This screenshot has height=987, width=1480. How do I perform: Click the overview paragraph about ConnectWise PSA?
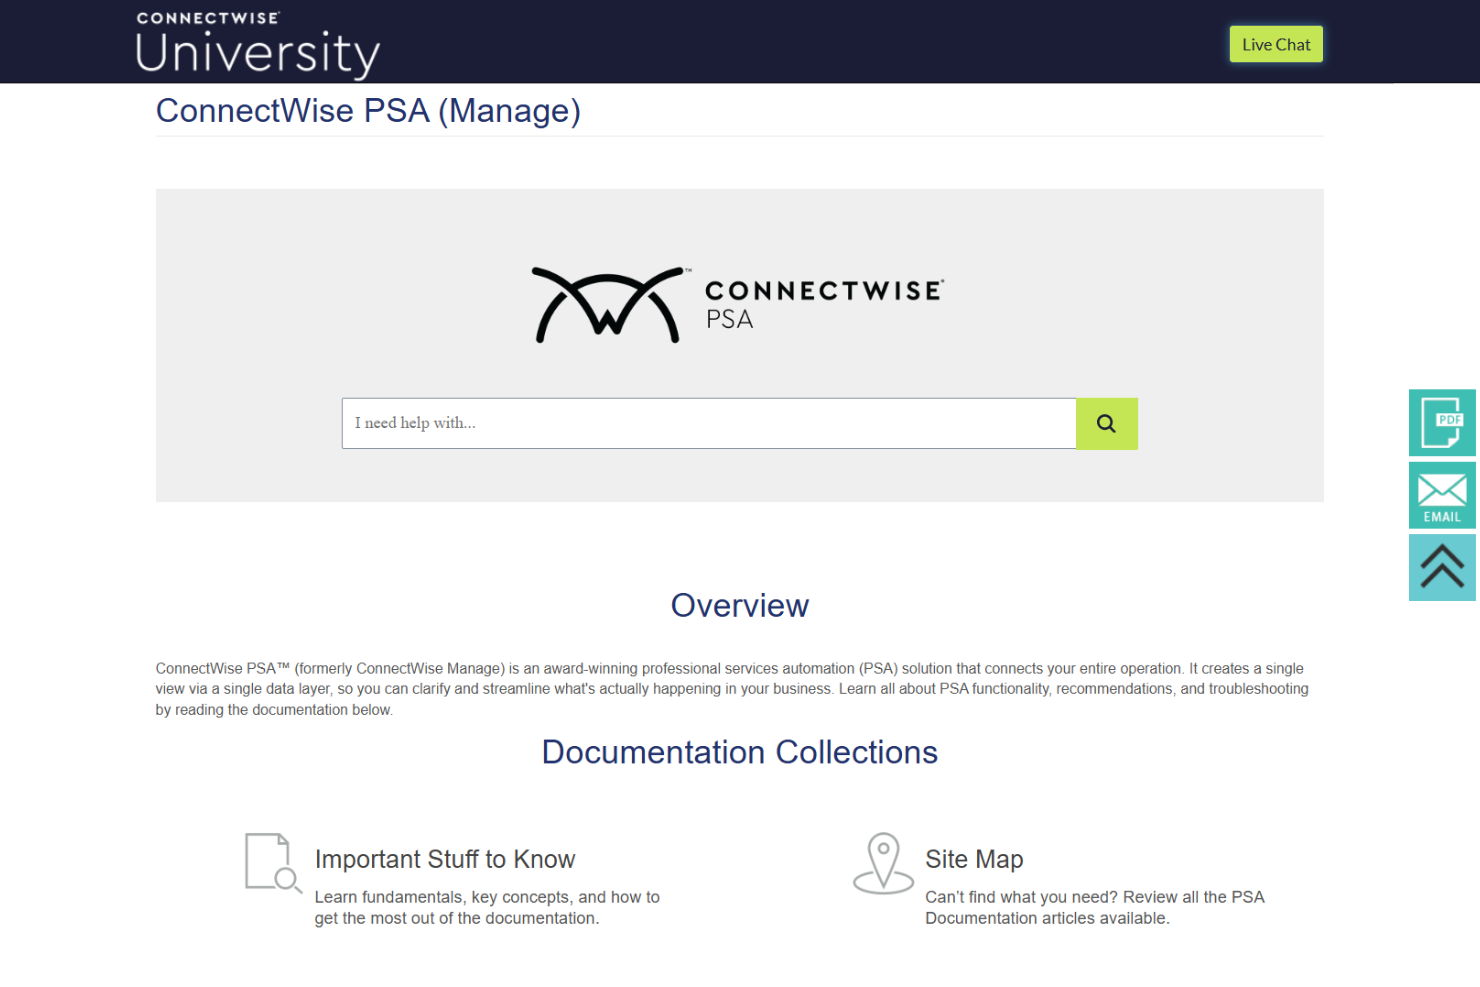coord(732,689)
